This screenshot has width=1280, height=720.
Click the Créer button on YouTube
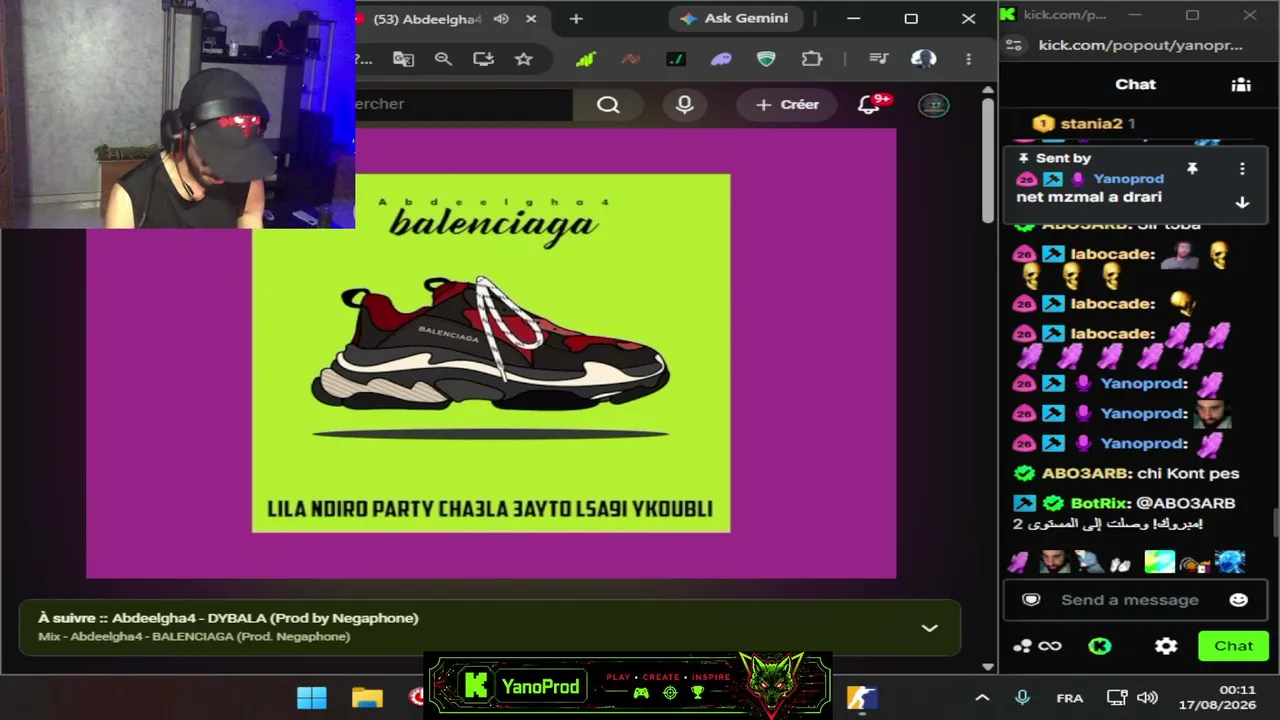tap(787, 104)
